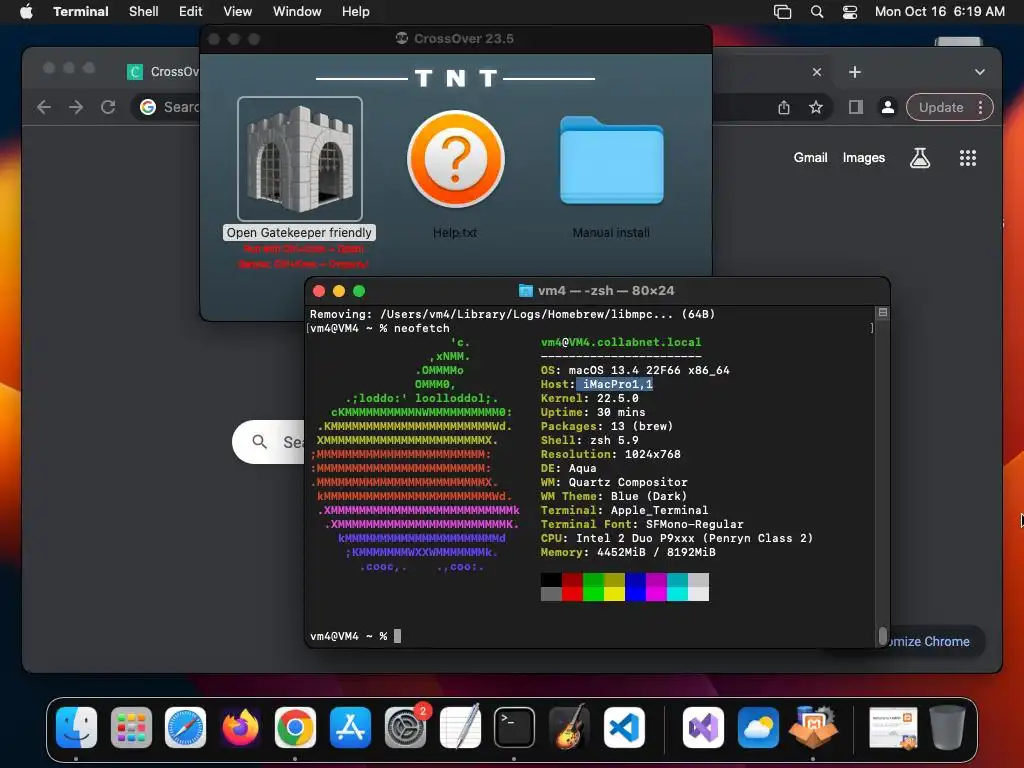Go forward in Chrome
This screenshot has height=768, width=1024.
[x=76, y=107]
